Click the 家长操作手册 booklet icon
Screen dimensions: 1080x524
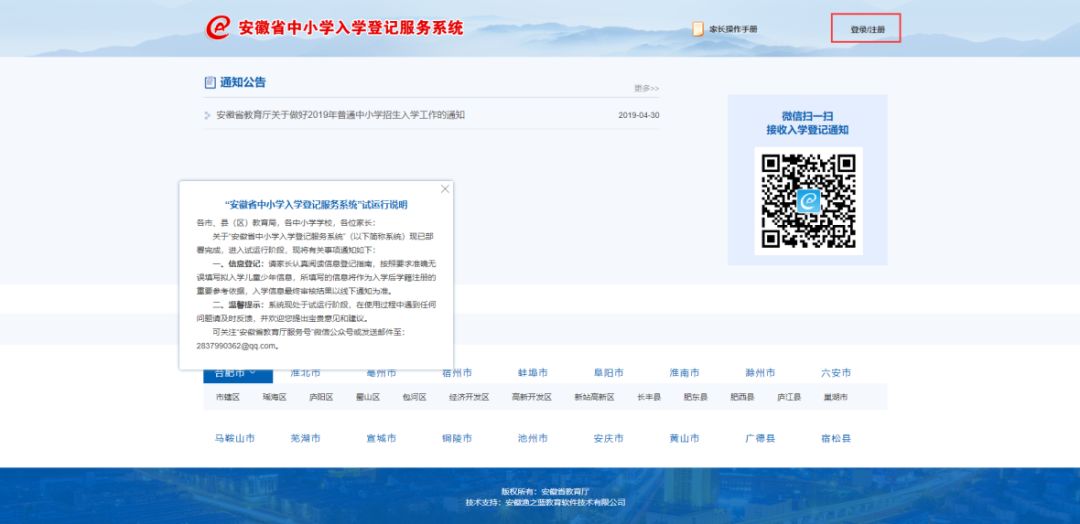click(x=698, y=29)
